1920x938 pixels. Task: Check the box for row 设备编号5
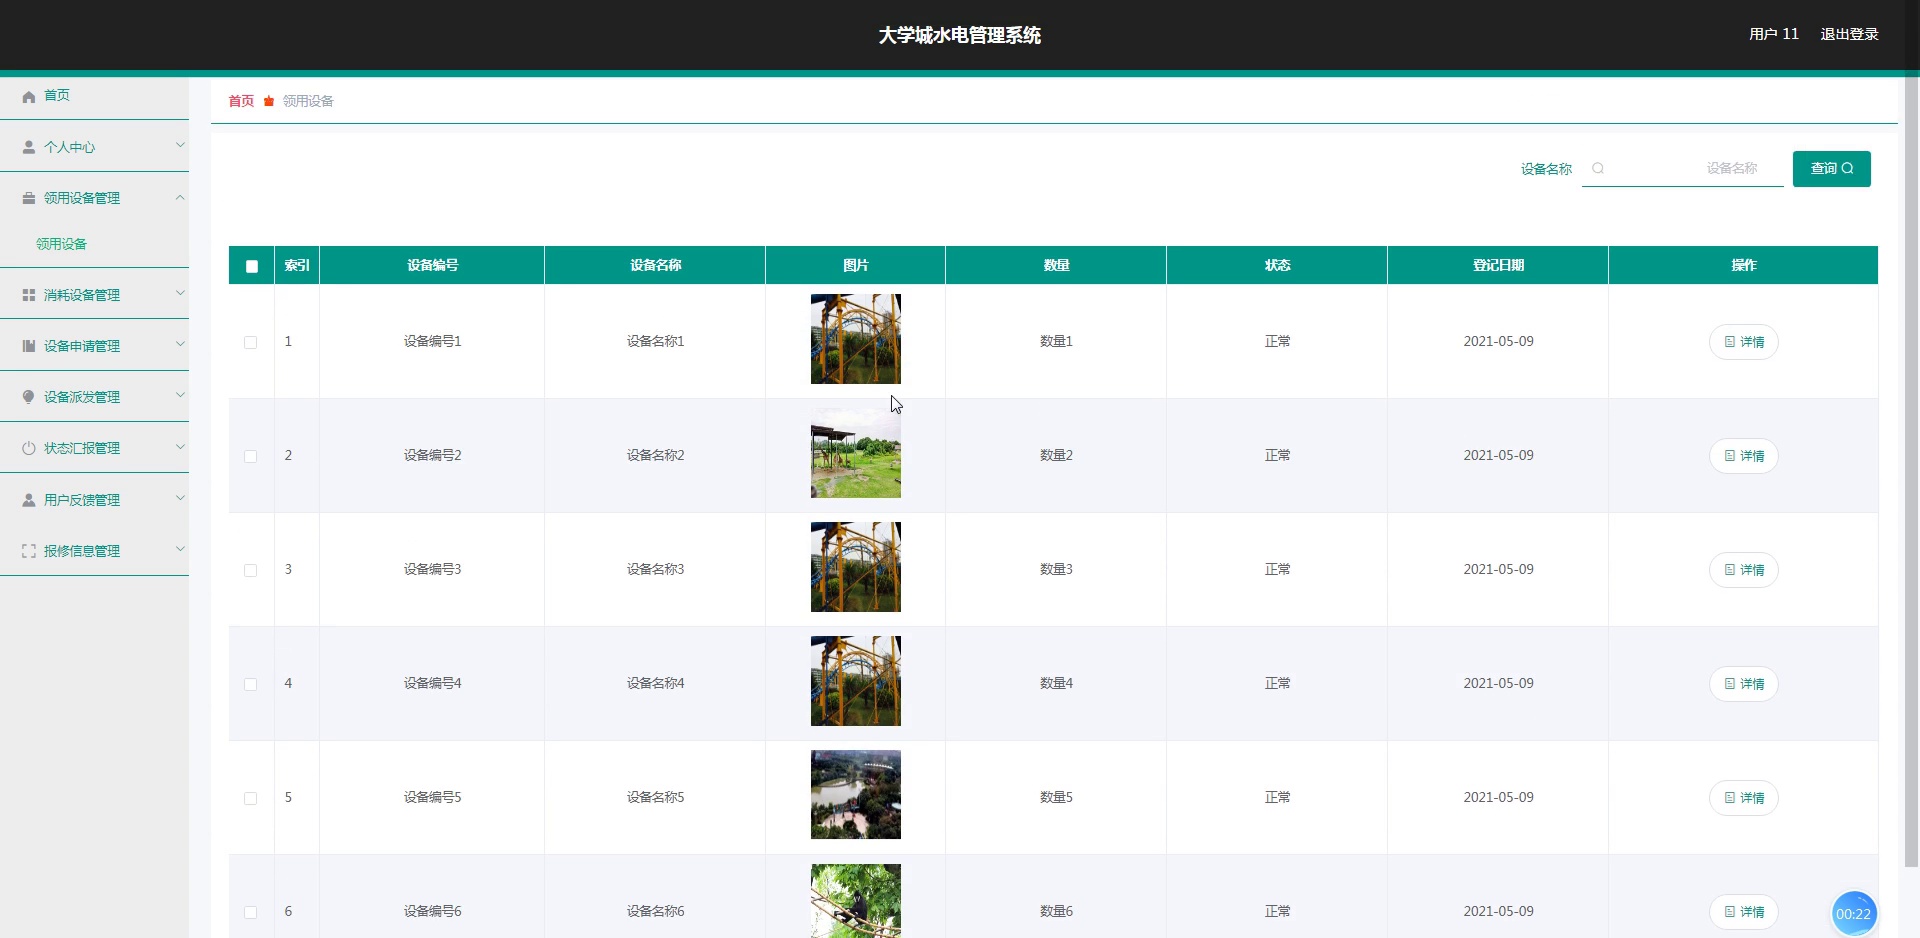point(251,798)
